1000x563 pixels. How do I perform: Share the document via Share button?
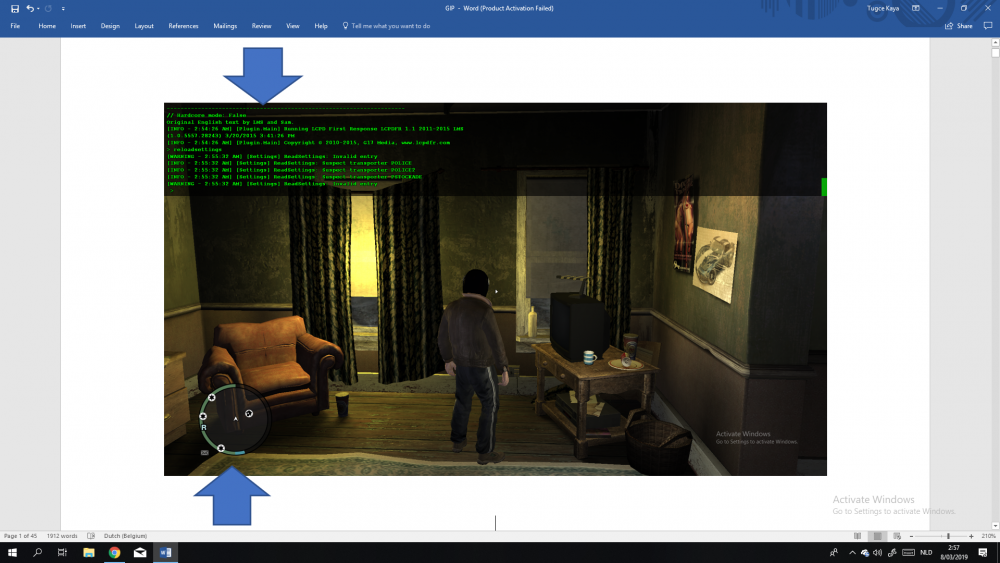point(959,26)
